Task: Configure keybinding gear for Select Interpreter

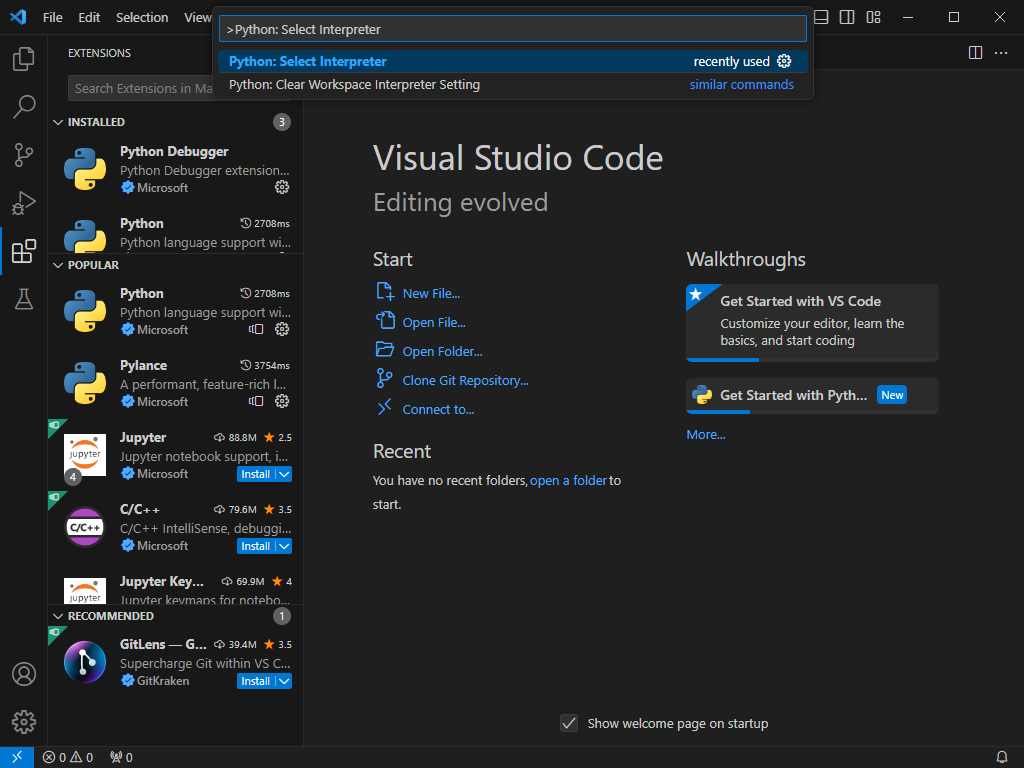Action: pyautogui.click(x=784, y=61)
